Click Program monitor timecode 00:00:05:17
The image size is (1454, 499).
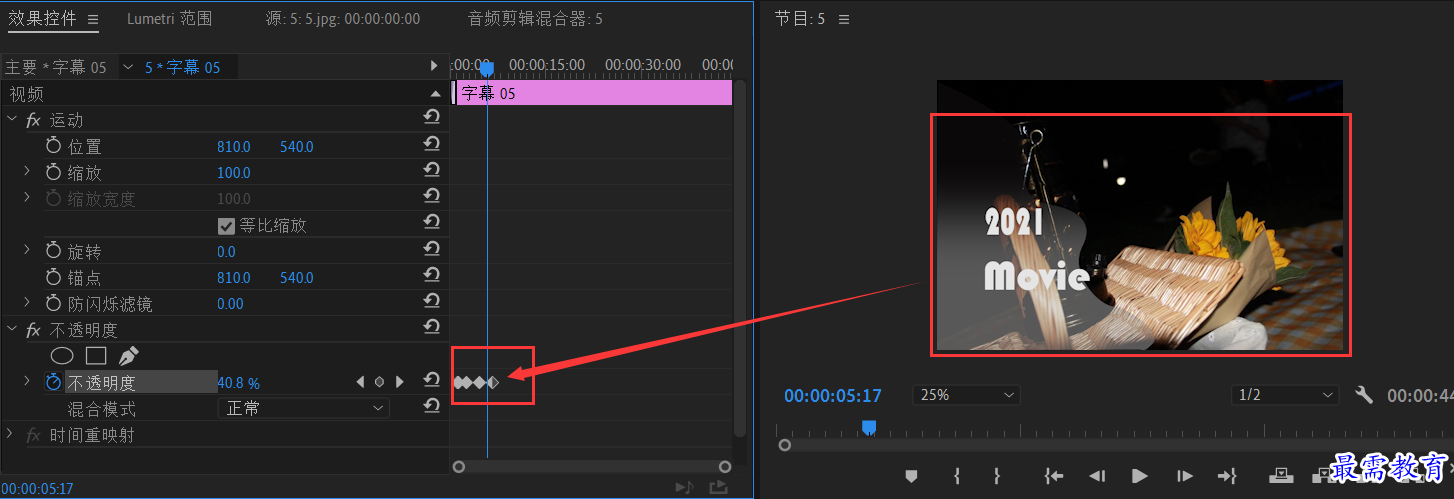[832, 395]
